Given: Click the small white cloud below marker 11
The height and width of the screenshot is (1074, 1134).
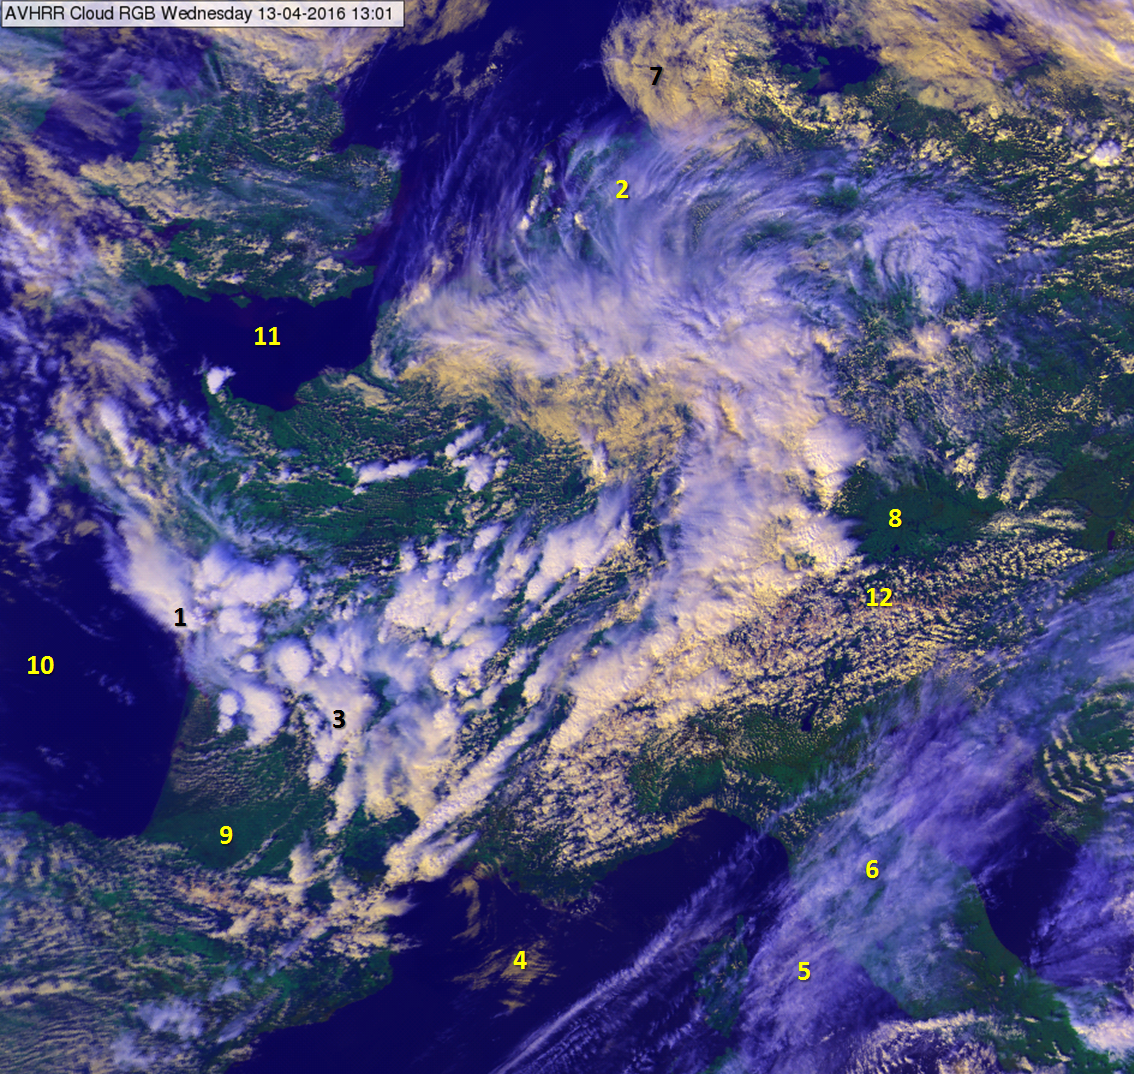Looking at the screenshot, I should click(218, 378).
